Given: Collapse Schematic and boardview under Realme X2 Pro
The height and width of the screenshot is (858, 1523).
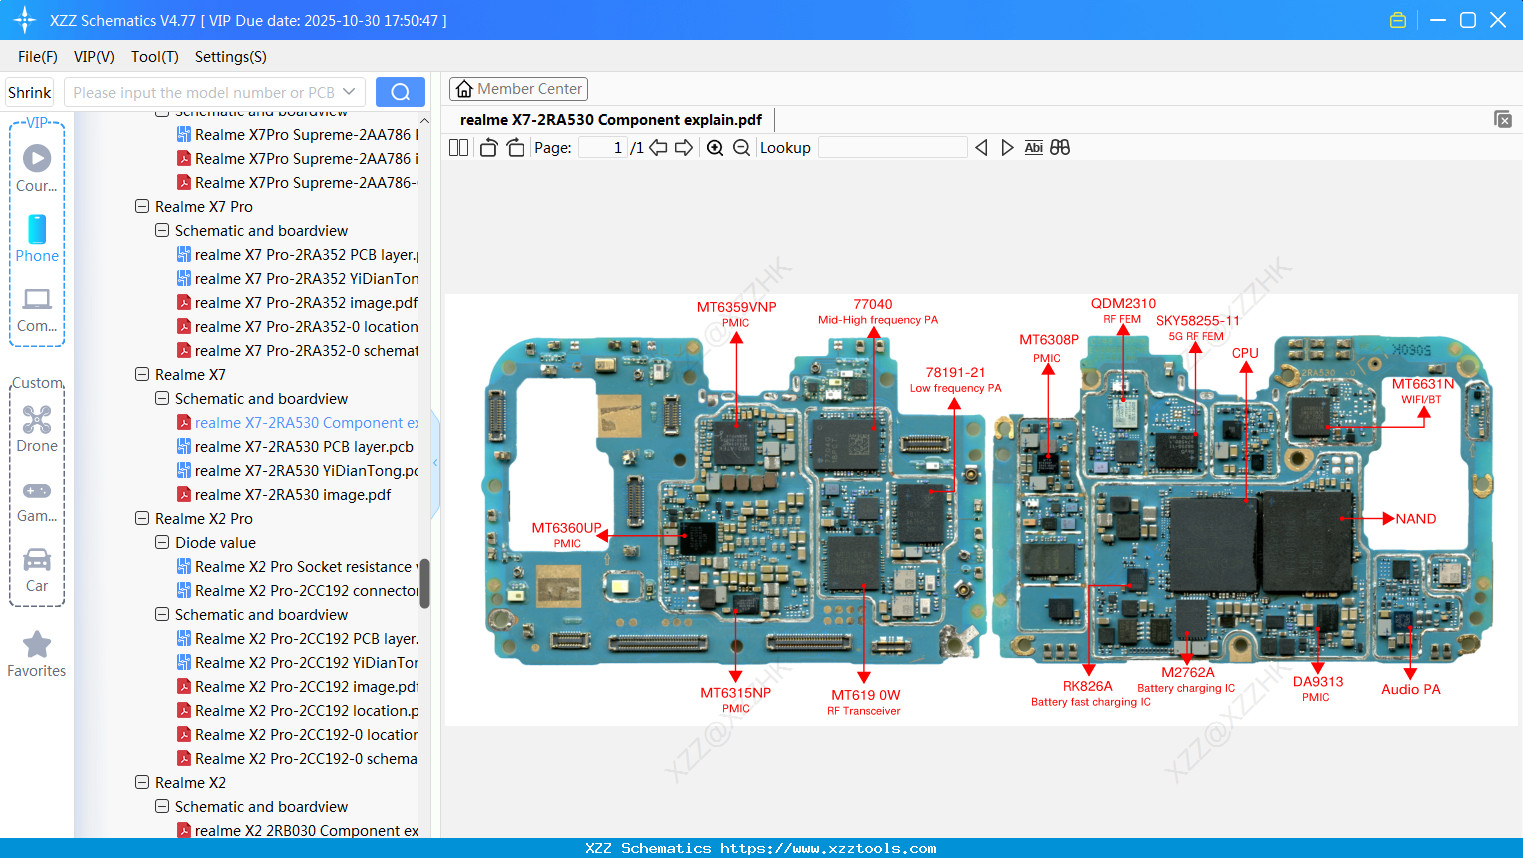Looking at the screenshot, I should click(162, 615).
